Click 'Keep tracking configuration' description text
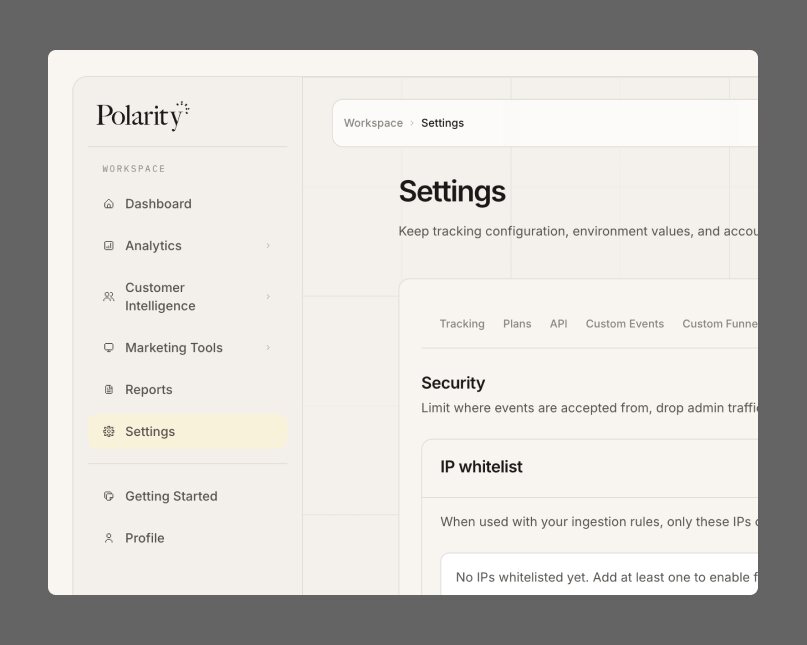The height and width of the screenshot is (645, 807). (577, 231)
